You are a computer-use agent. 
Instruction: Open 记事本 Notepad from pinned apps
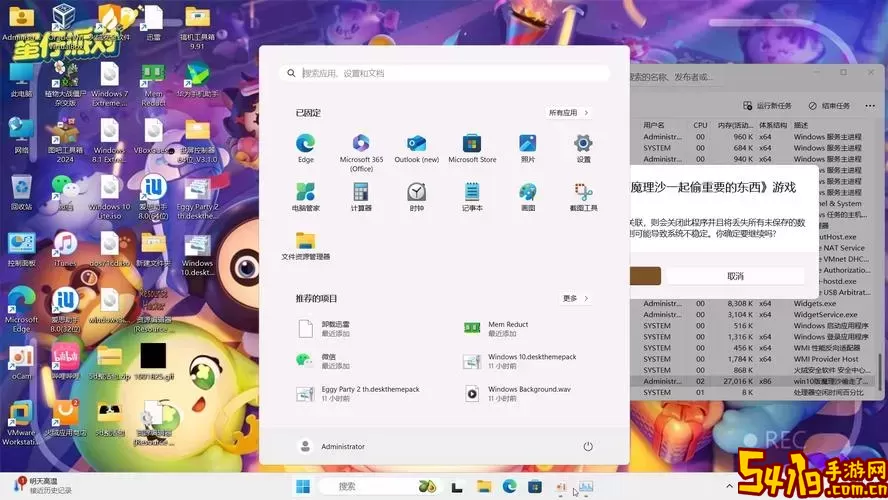(472, 196)
